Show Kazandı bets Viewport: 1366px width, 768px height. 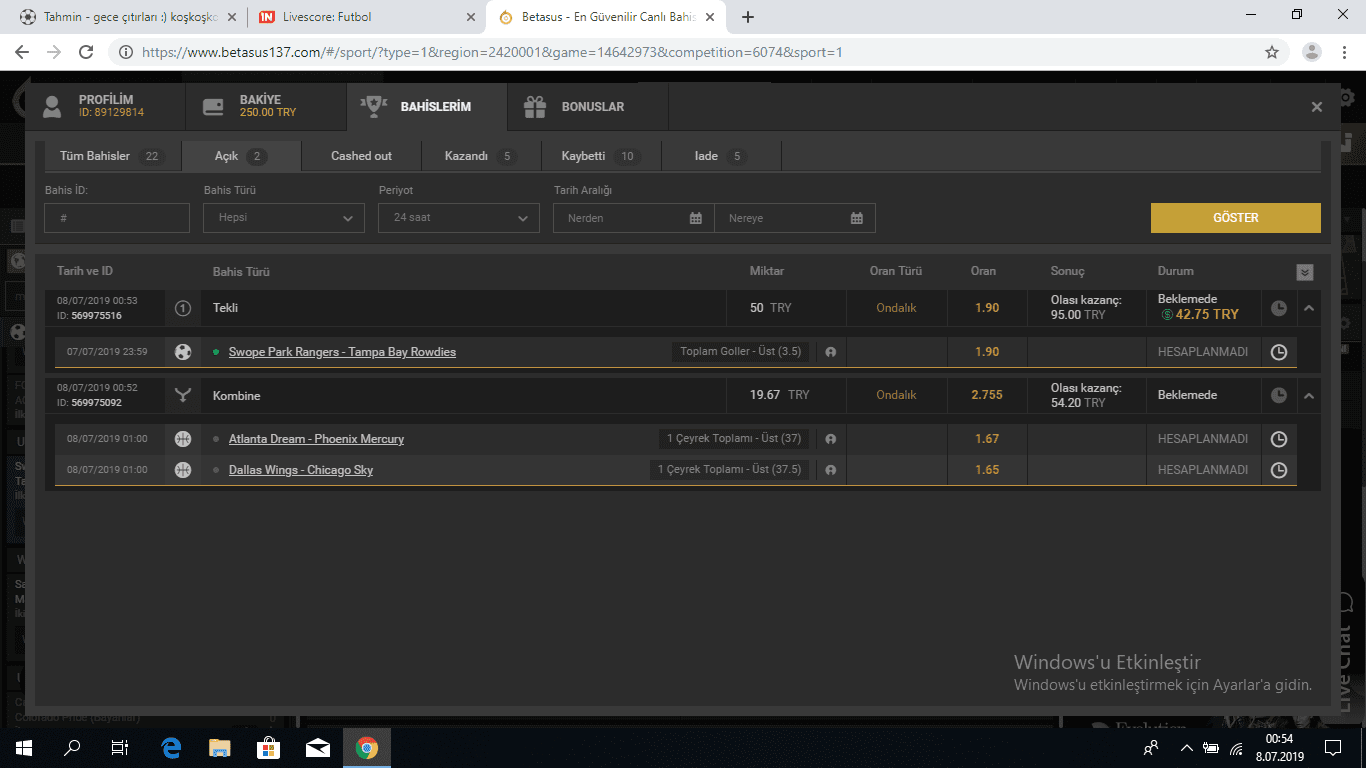click(481, 156)
